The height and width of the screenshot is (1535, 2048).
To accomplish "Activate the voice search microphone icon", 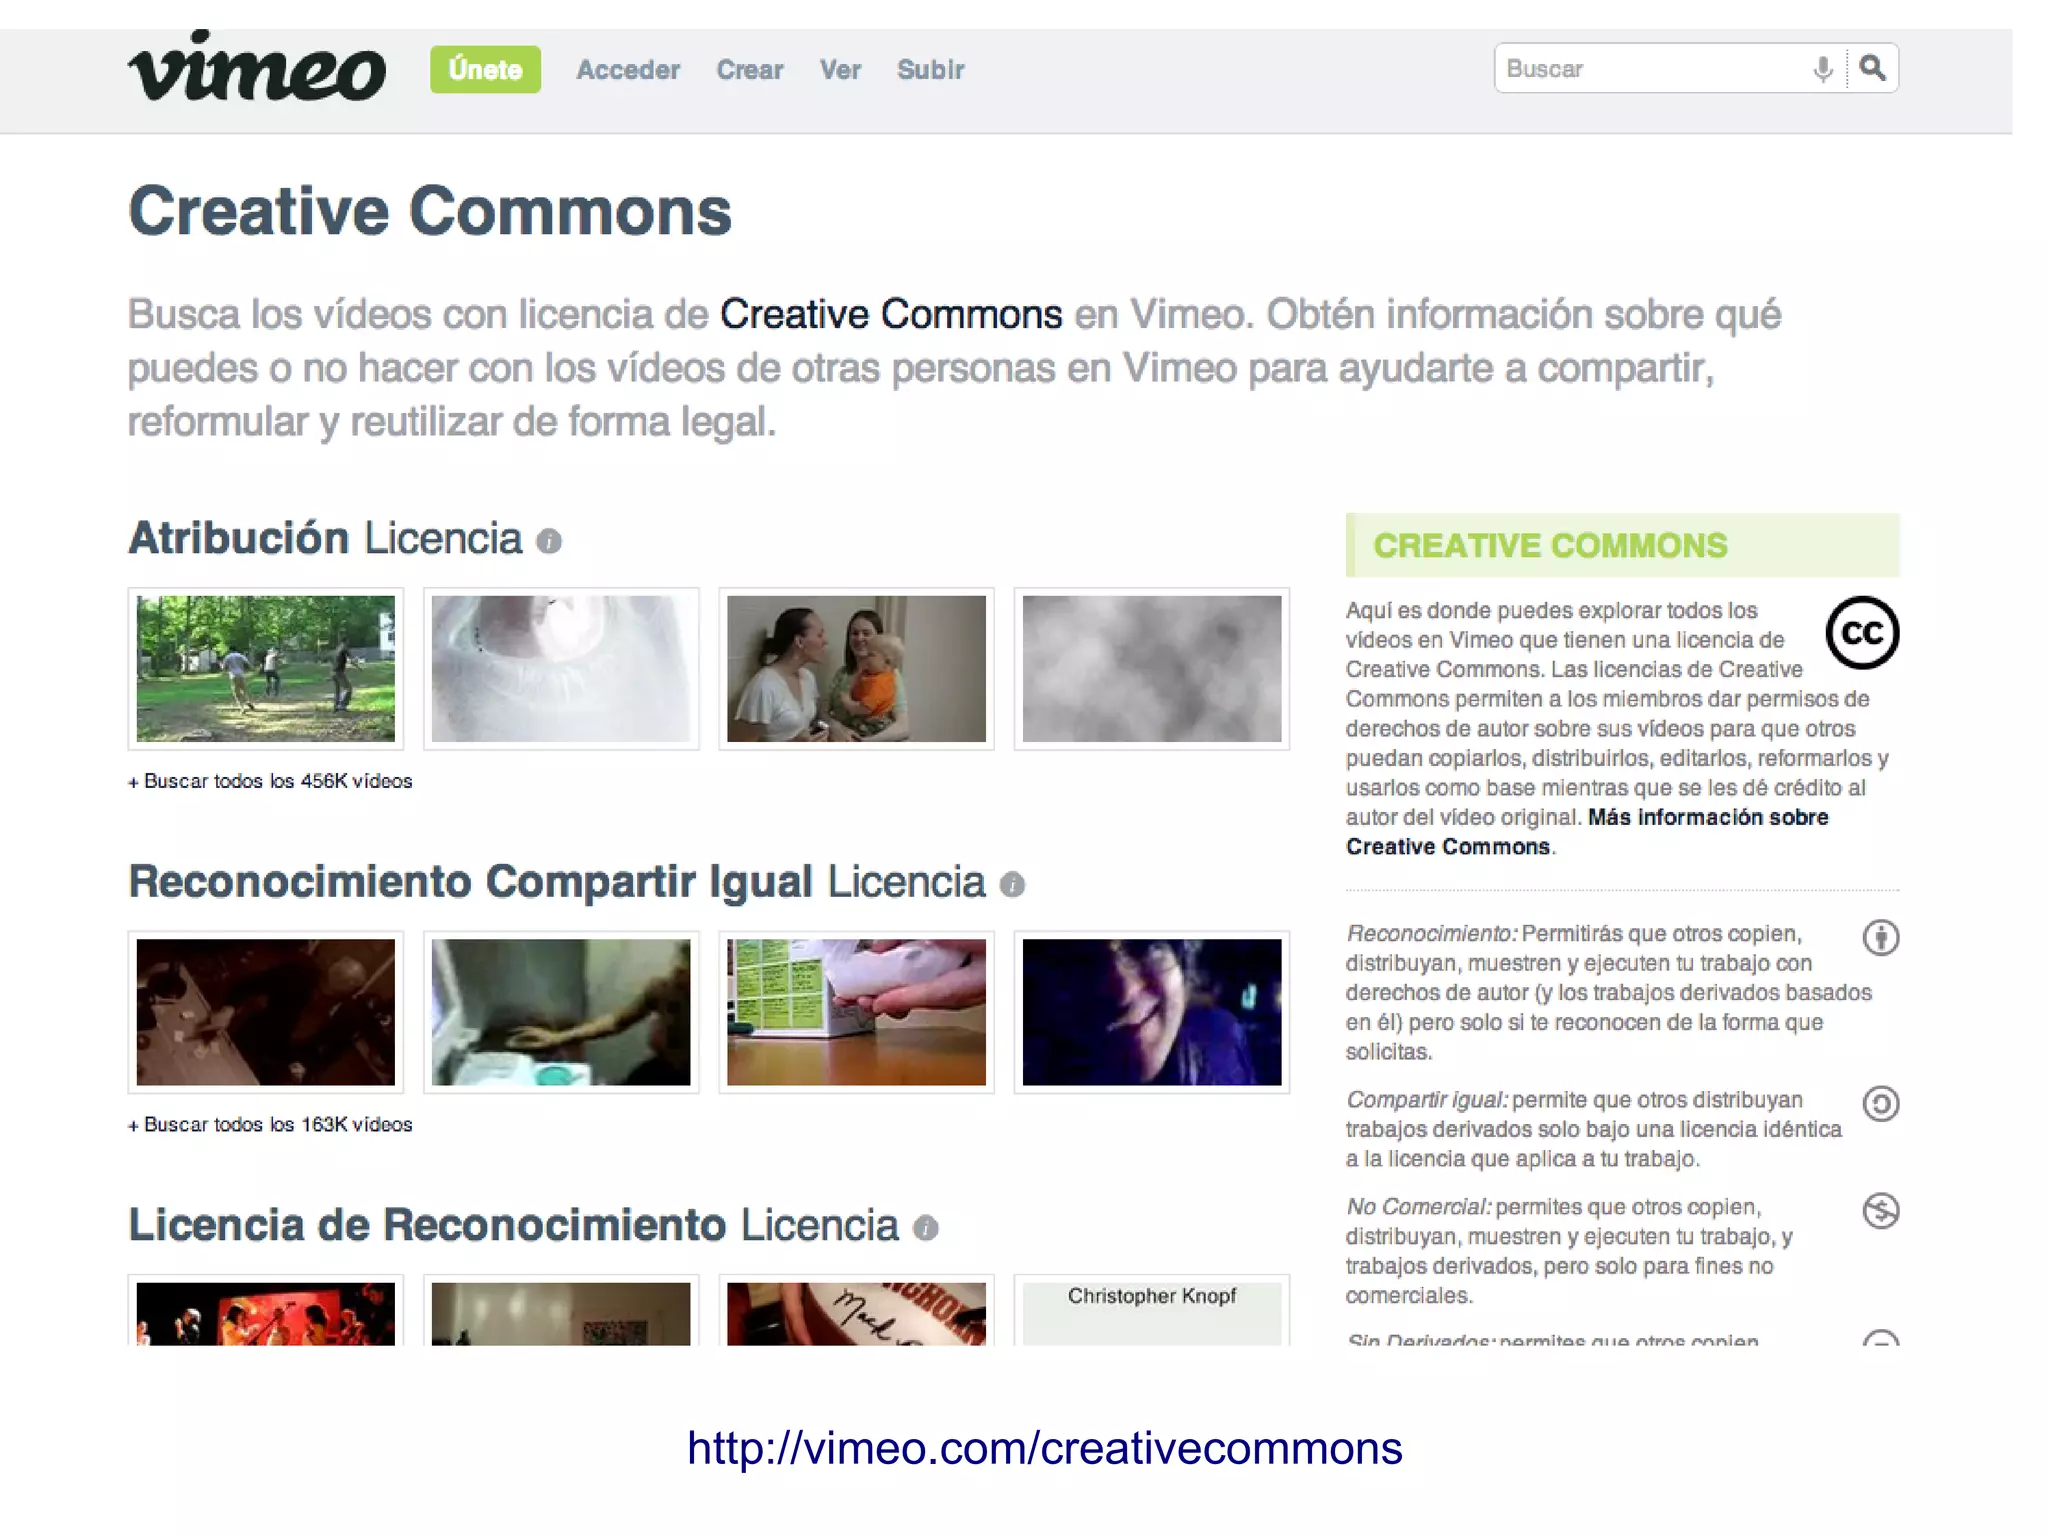I will click(x=1821, y=68).
